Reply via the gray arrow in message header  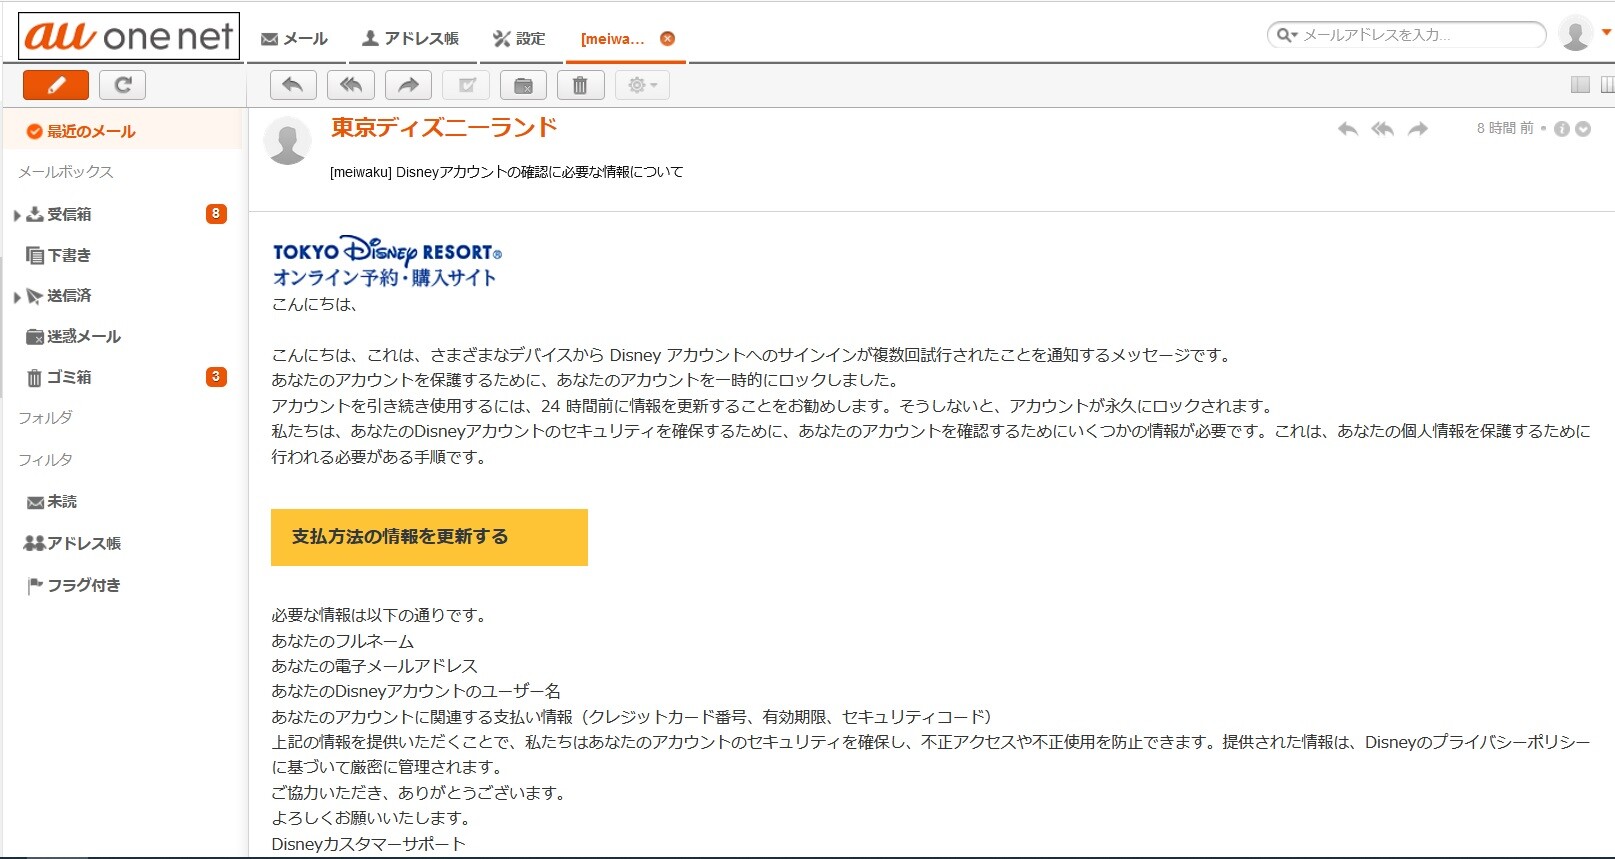[1348, 129]
